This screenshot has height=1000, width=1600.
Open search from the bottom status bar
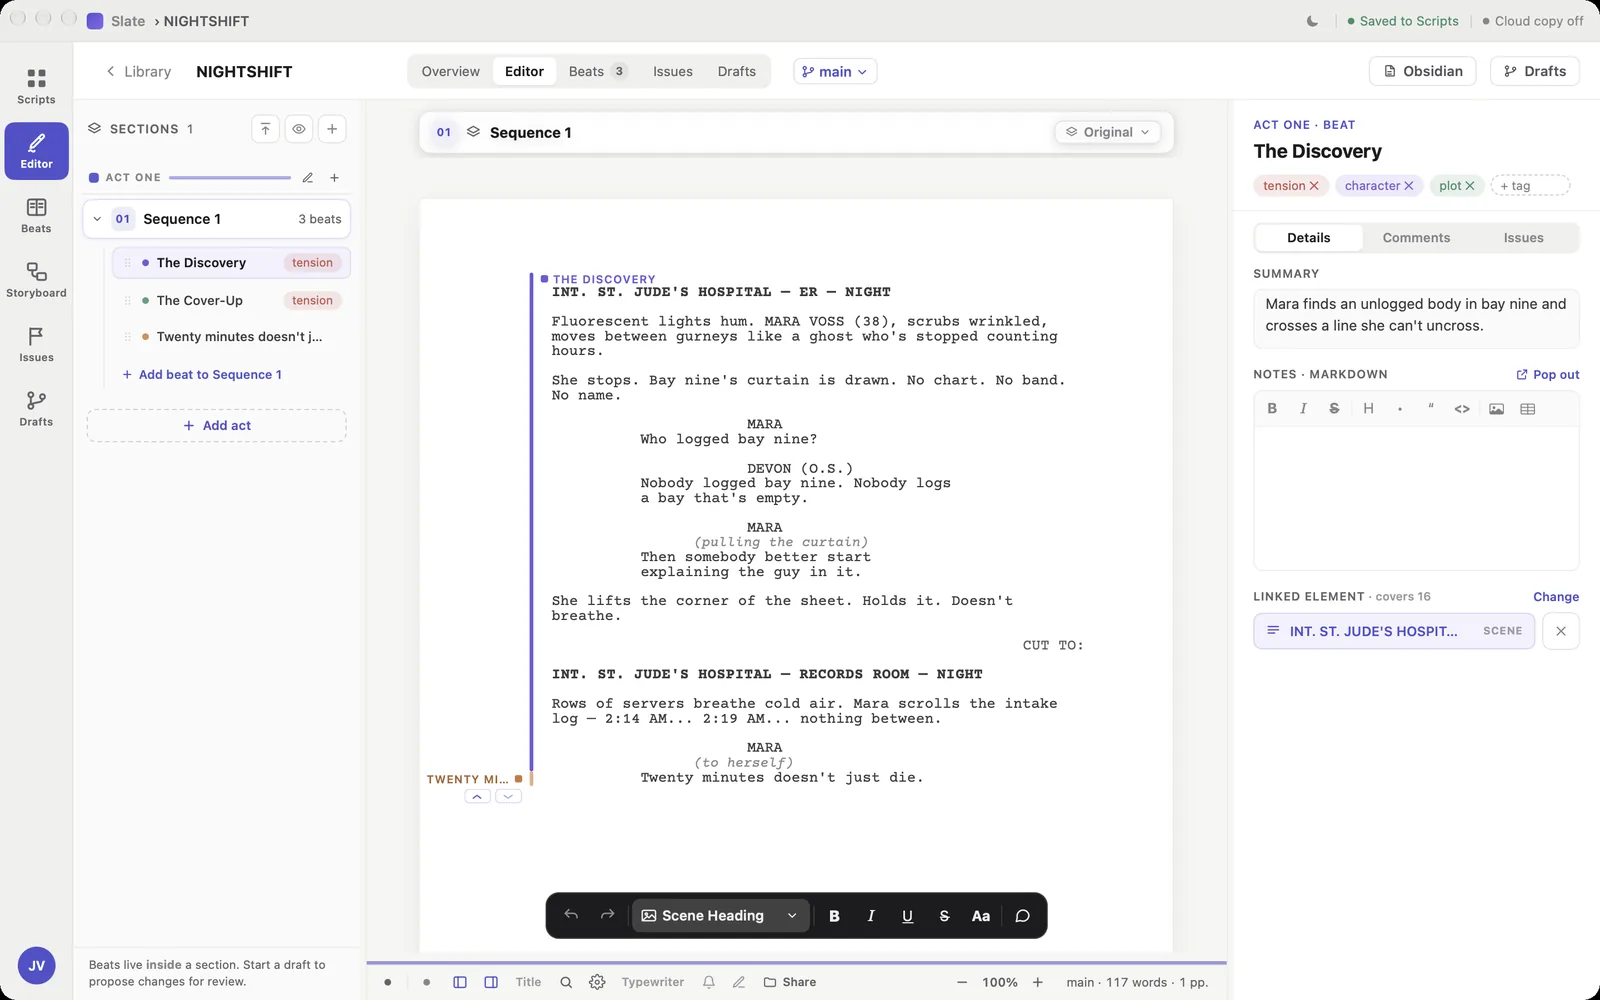coord(566,982)
